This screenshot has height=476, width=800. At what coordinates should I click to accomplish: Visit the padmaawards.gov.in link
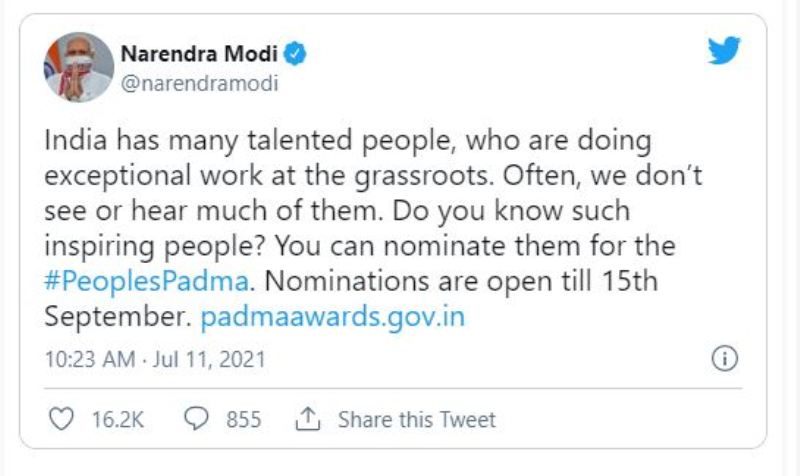pos(333,317)
